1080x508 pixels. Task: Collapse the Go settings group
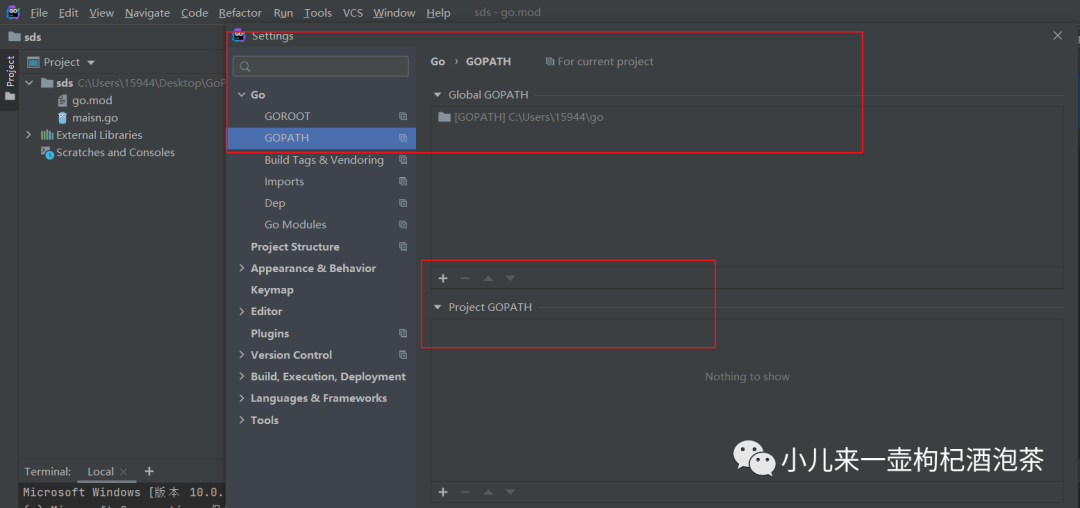pyautogui.click(x=241, y=95)
